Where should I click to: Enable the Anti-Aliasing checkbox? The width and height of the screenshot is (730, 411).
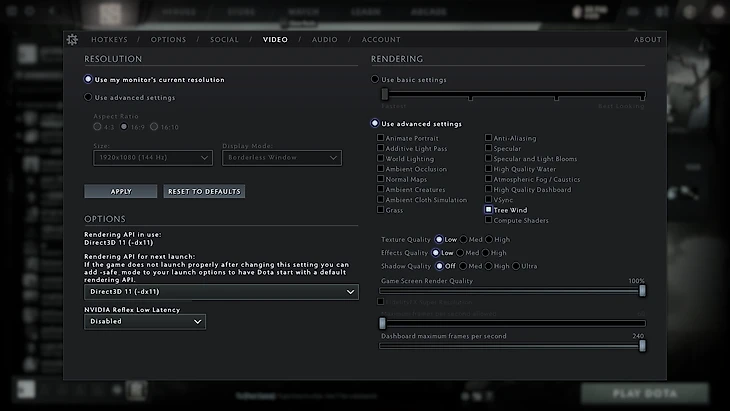[488, 138]
